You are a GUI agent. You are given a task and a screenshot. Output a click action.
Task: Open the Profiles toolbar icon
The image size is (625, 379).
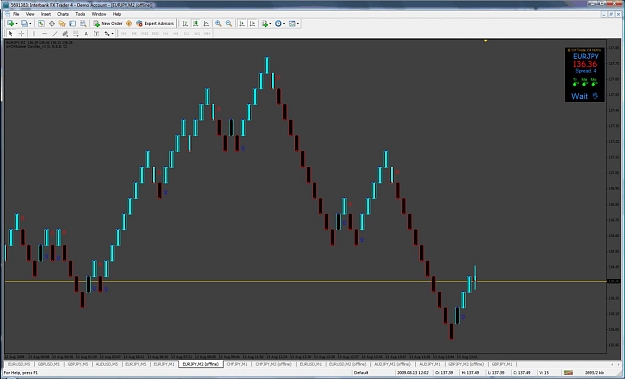[x=24, y=24]
